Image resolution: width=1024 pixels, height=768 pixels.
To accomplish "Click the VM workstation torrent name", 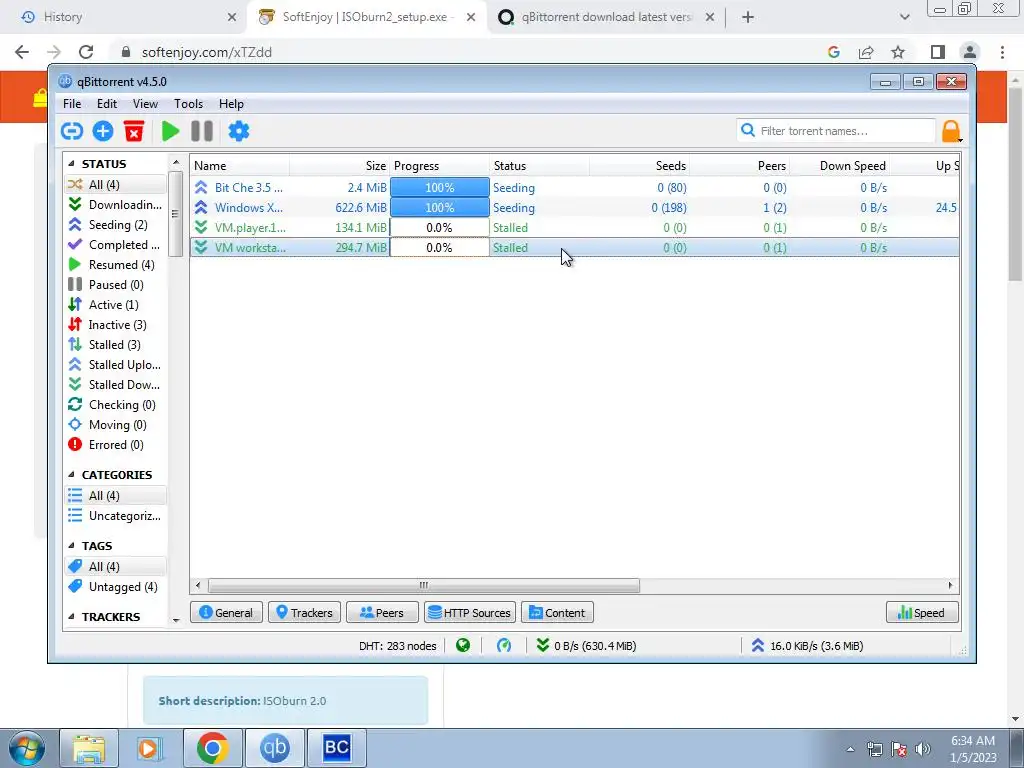I will click(x=250, y=248).
